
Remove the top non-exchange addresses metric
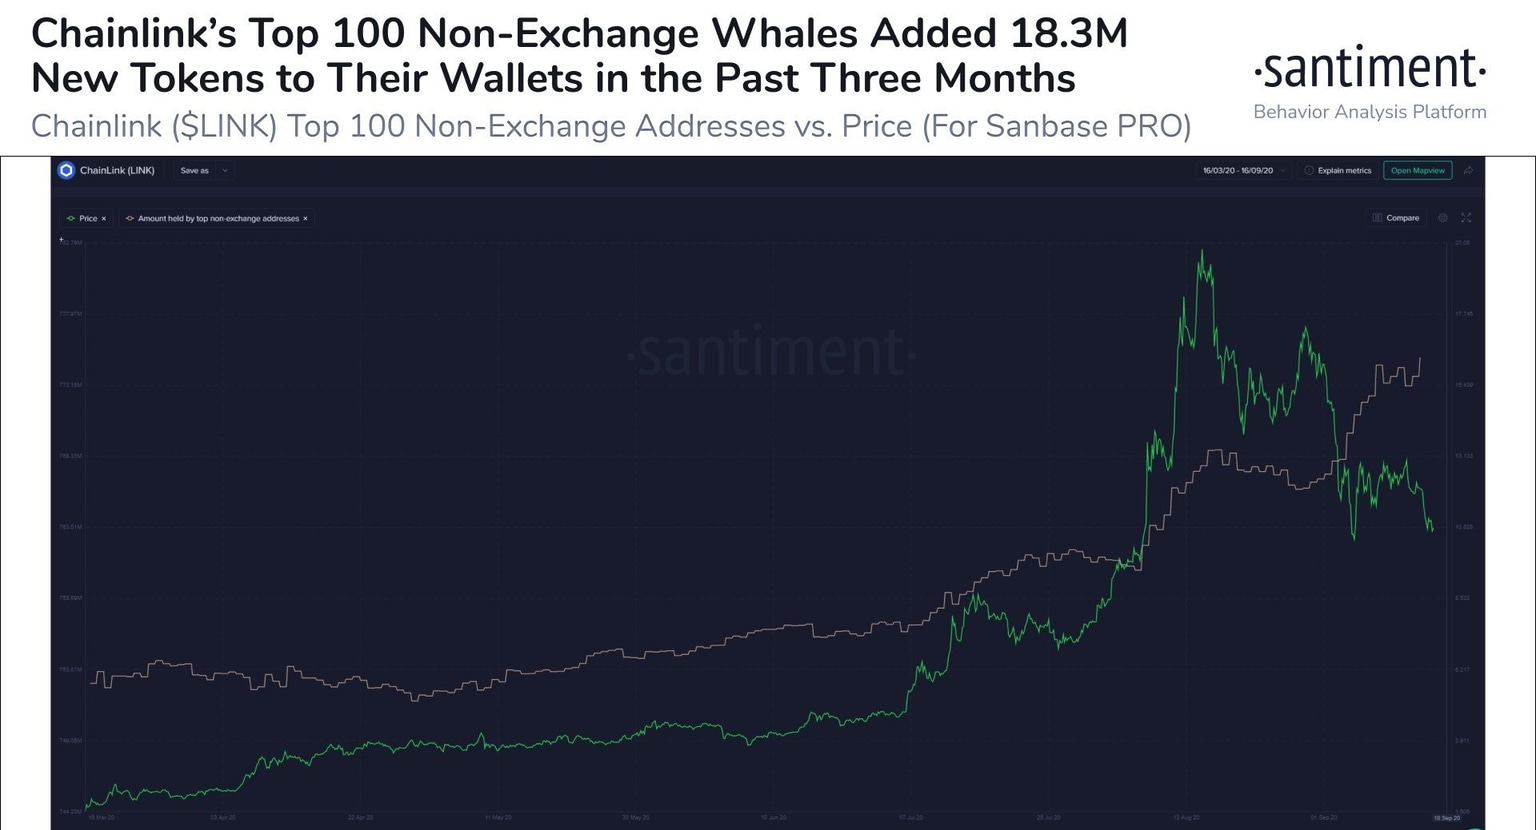point(305,218)
